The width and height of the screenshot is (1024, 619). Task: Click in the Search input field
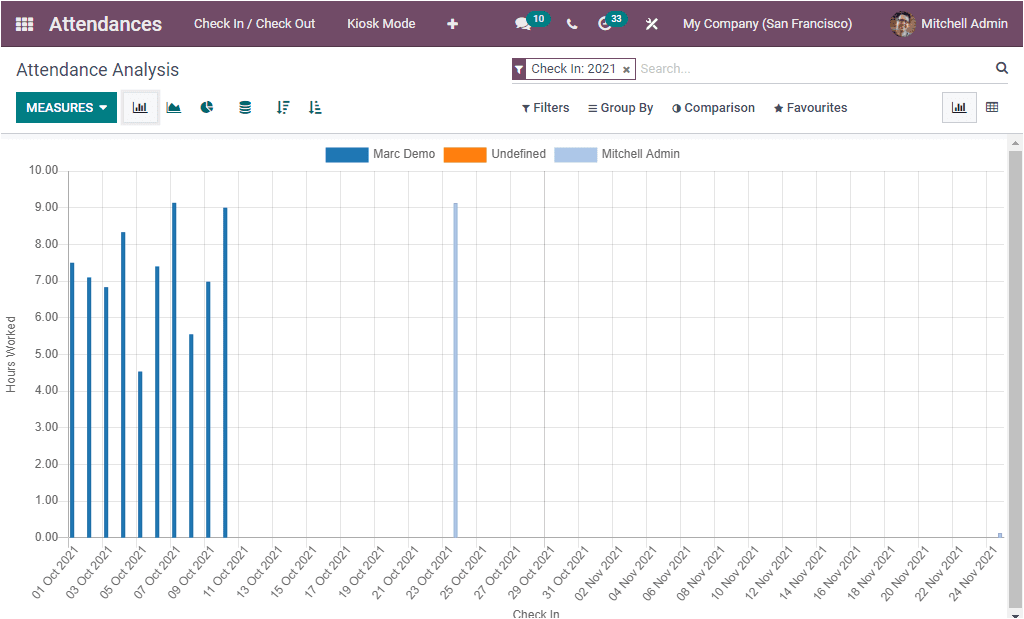coord(810,69)
